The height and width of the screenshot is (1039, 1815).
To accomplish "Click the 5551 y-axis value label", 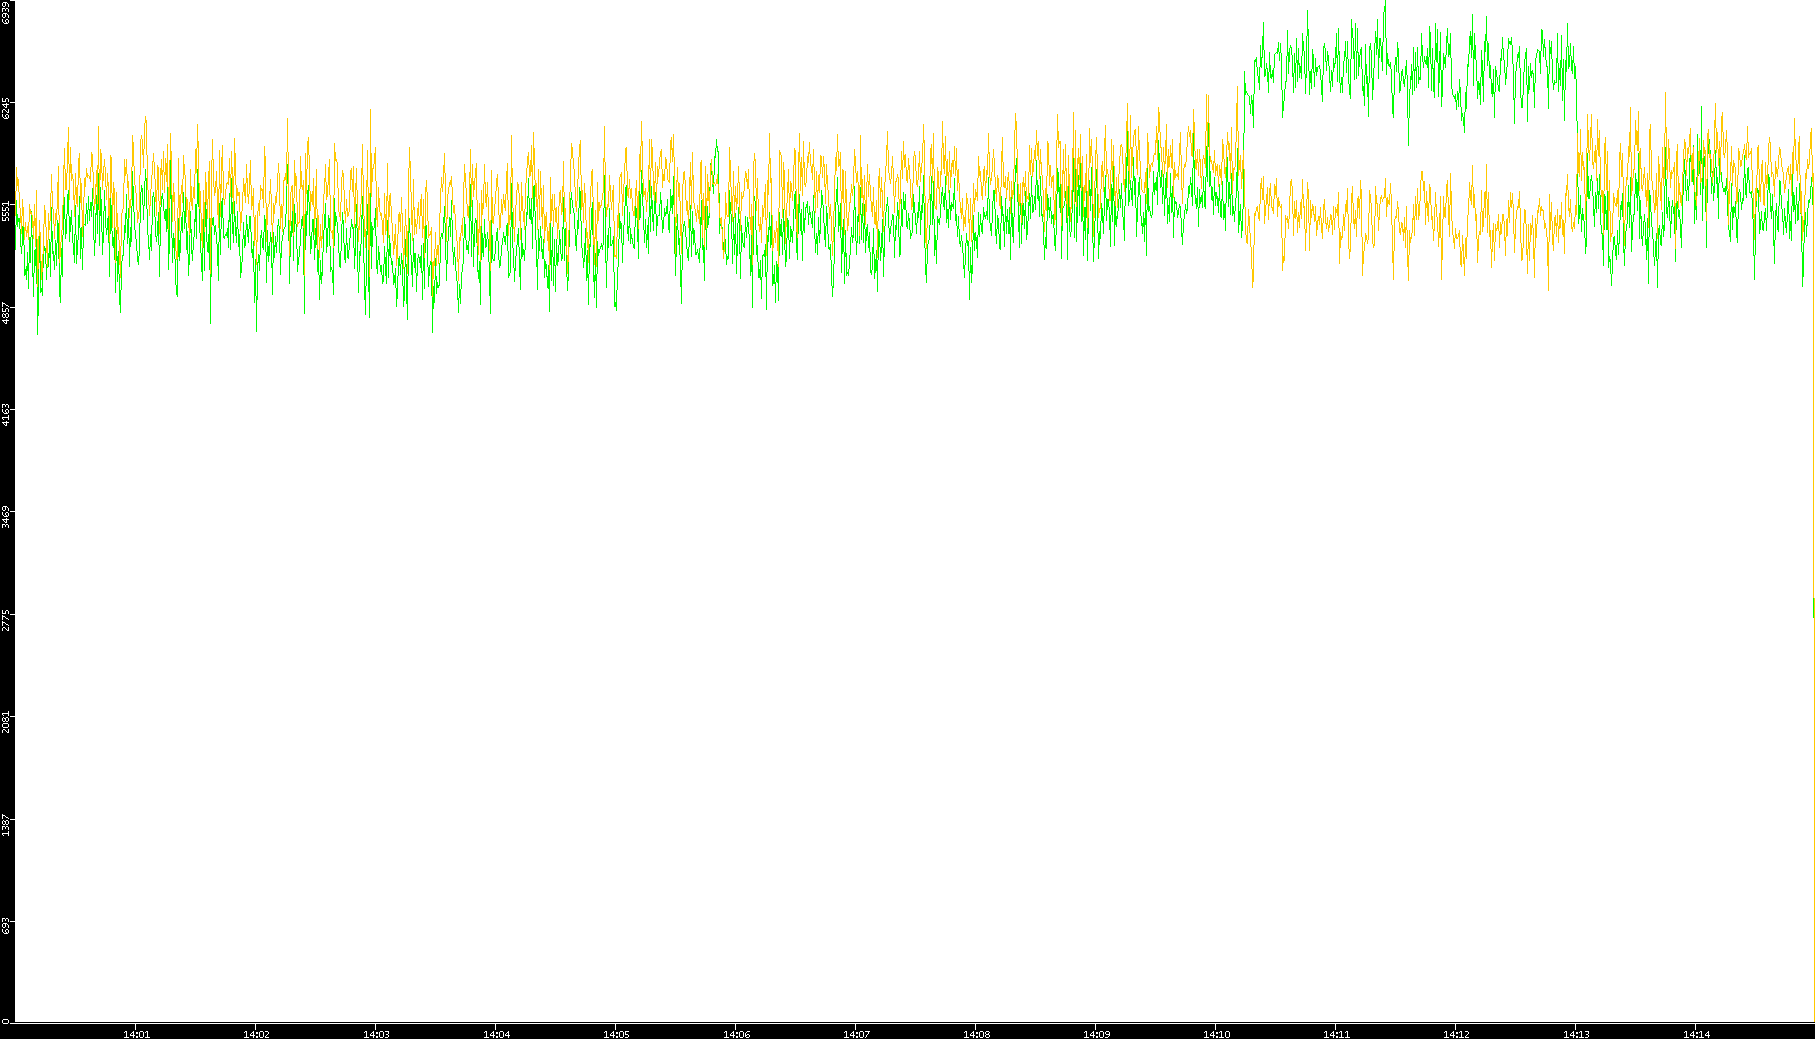I will click(x=6, y=210).
